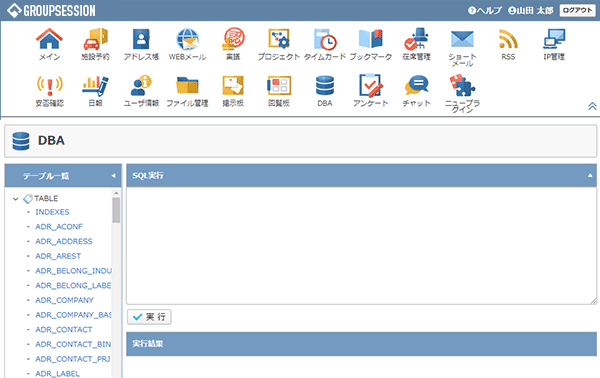Viewport: 600px width, 378px height.
Task: Click the ログアウト logout button
Action: coord(577,10)
